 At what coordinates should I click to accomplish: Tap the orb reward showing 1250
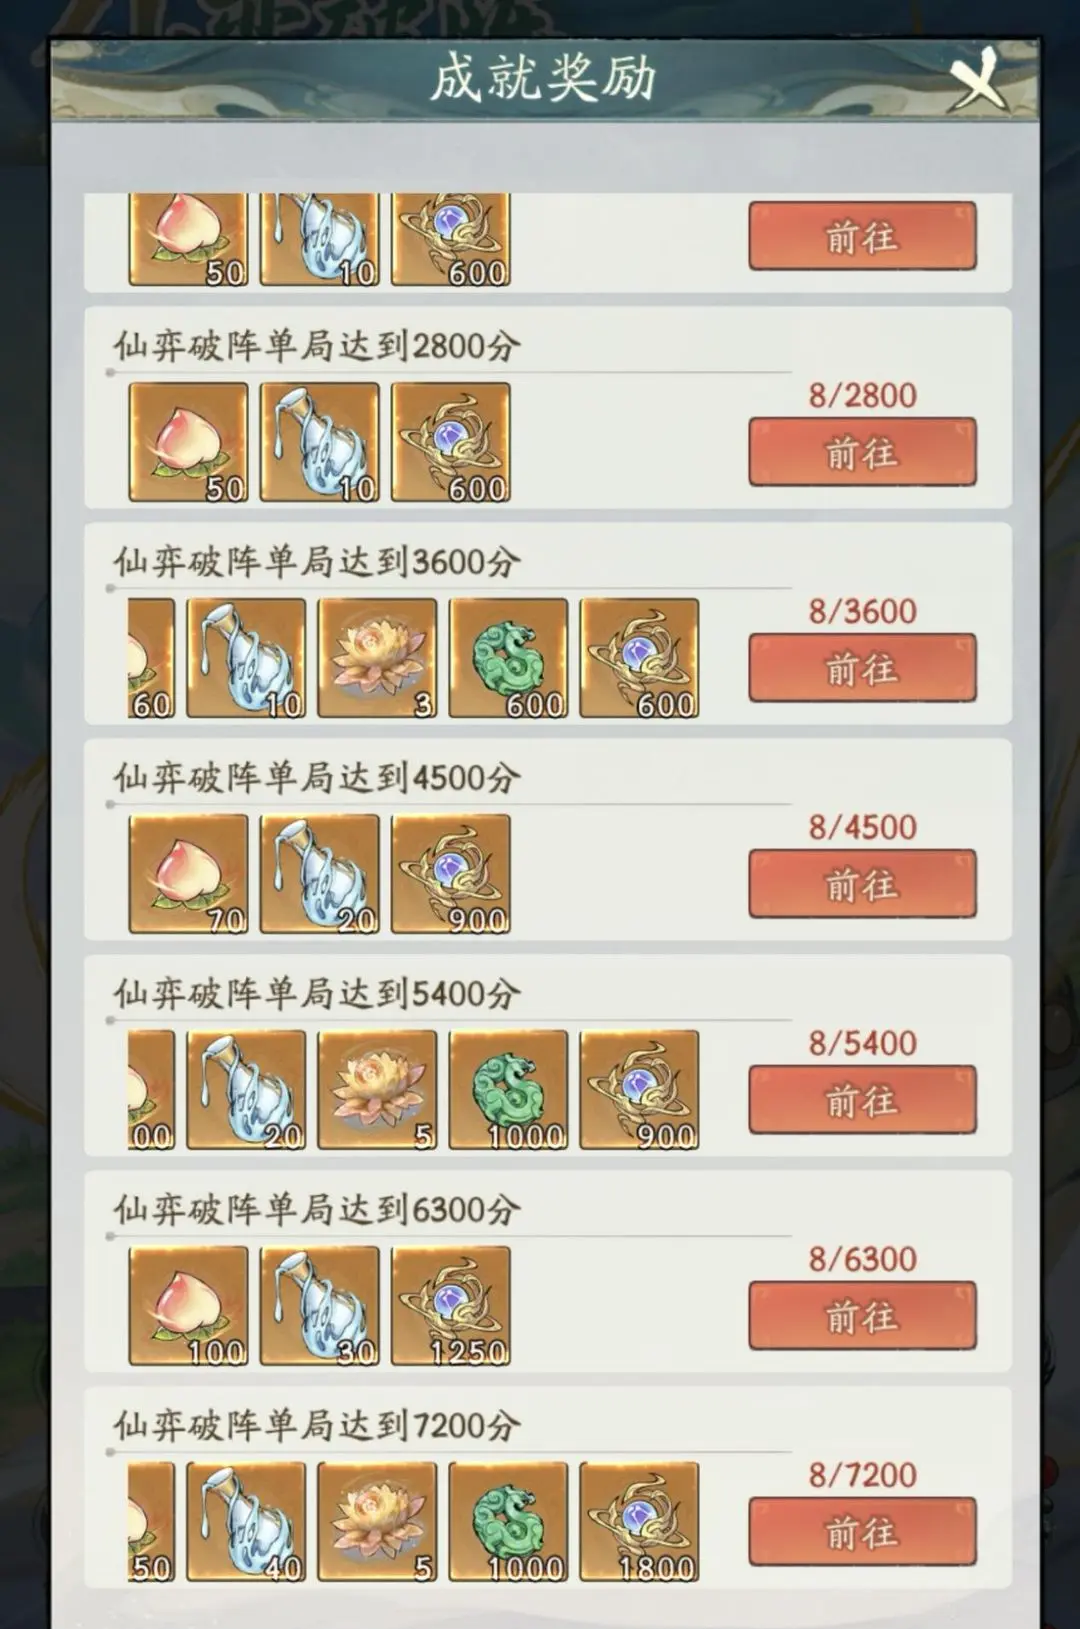(451, 1306)
